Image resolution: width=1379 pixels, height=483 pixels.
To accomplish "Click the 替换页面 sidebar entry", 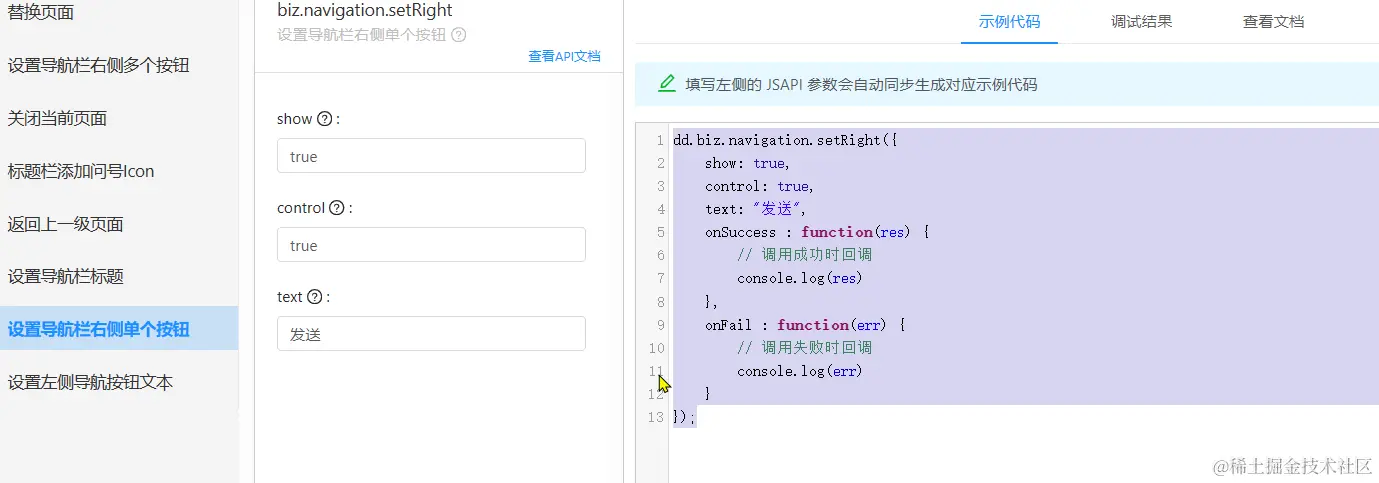I will pyautogui.click(x=41, y=13).
